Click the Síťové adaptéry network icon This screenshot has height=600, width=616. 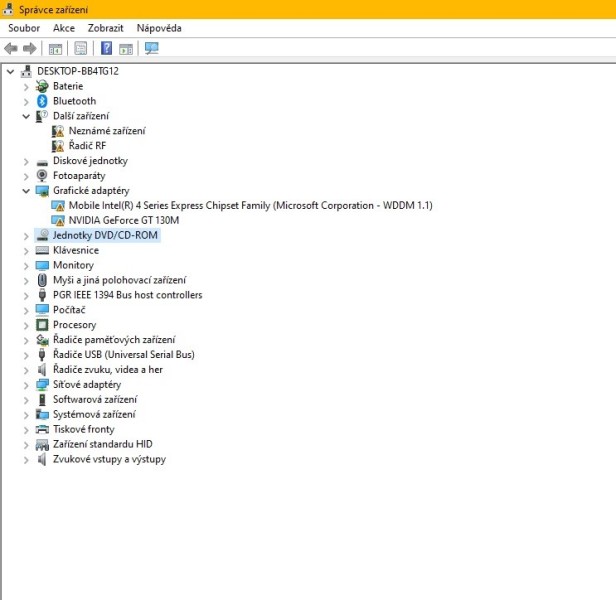(42, 385)
